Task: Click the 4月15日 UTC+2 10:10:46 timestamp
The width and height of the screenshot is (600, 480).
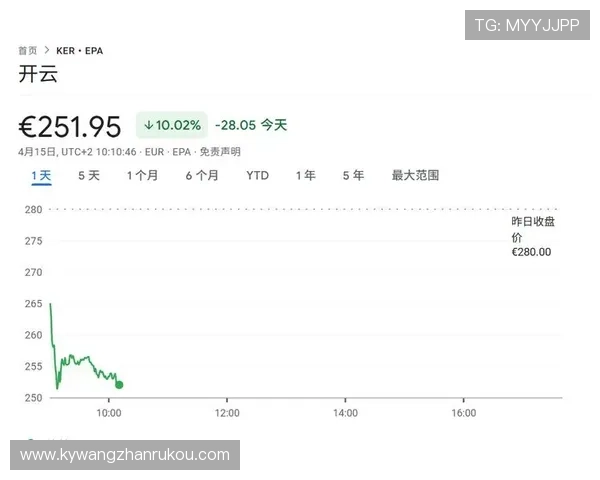Action: point(77,152)
